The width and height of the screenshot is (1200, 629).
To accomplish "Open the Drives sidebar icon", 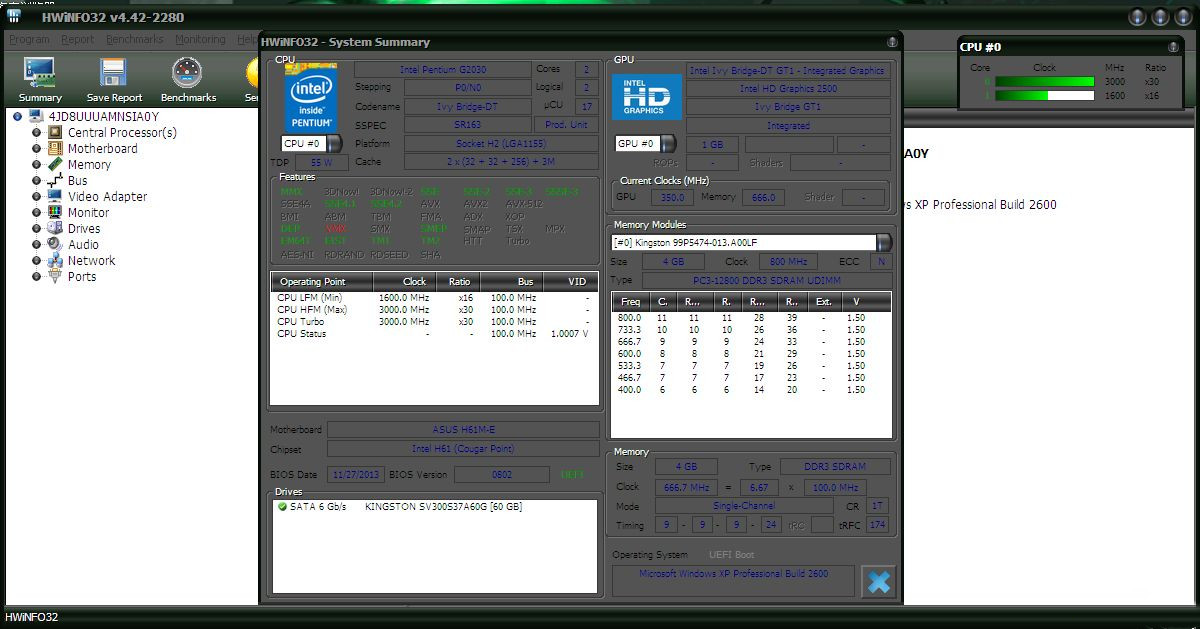I will coord(52,228).
